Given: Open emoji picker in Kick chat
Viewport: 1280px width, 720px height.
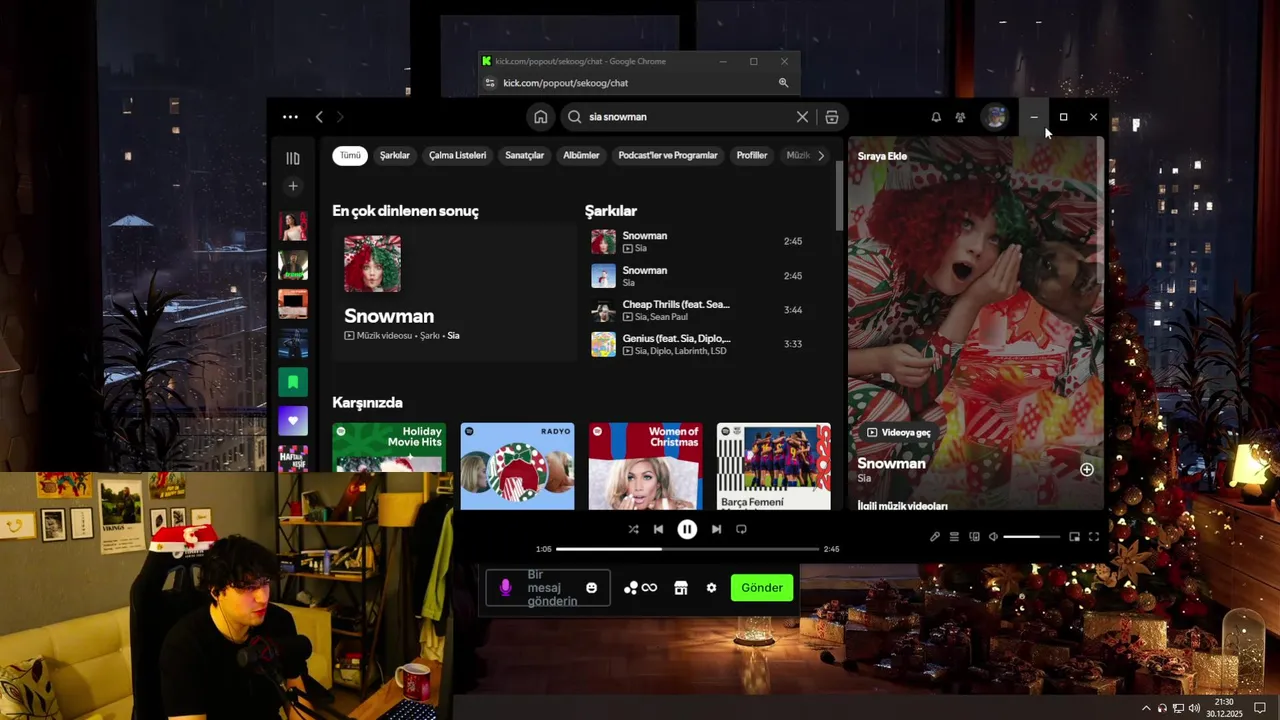Looking at the screenshot, I should tap(591, 588).
